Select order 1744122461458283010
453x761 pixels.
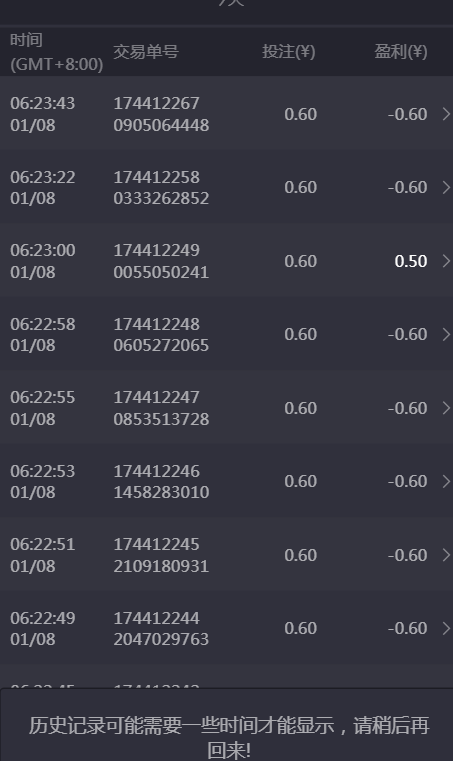point(161,481)
